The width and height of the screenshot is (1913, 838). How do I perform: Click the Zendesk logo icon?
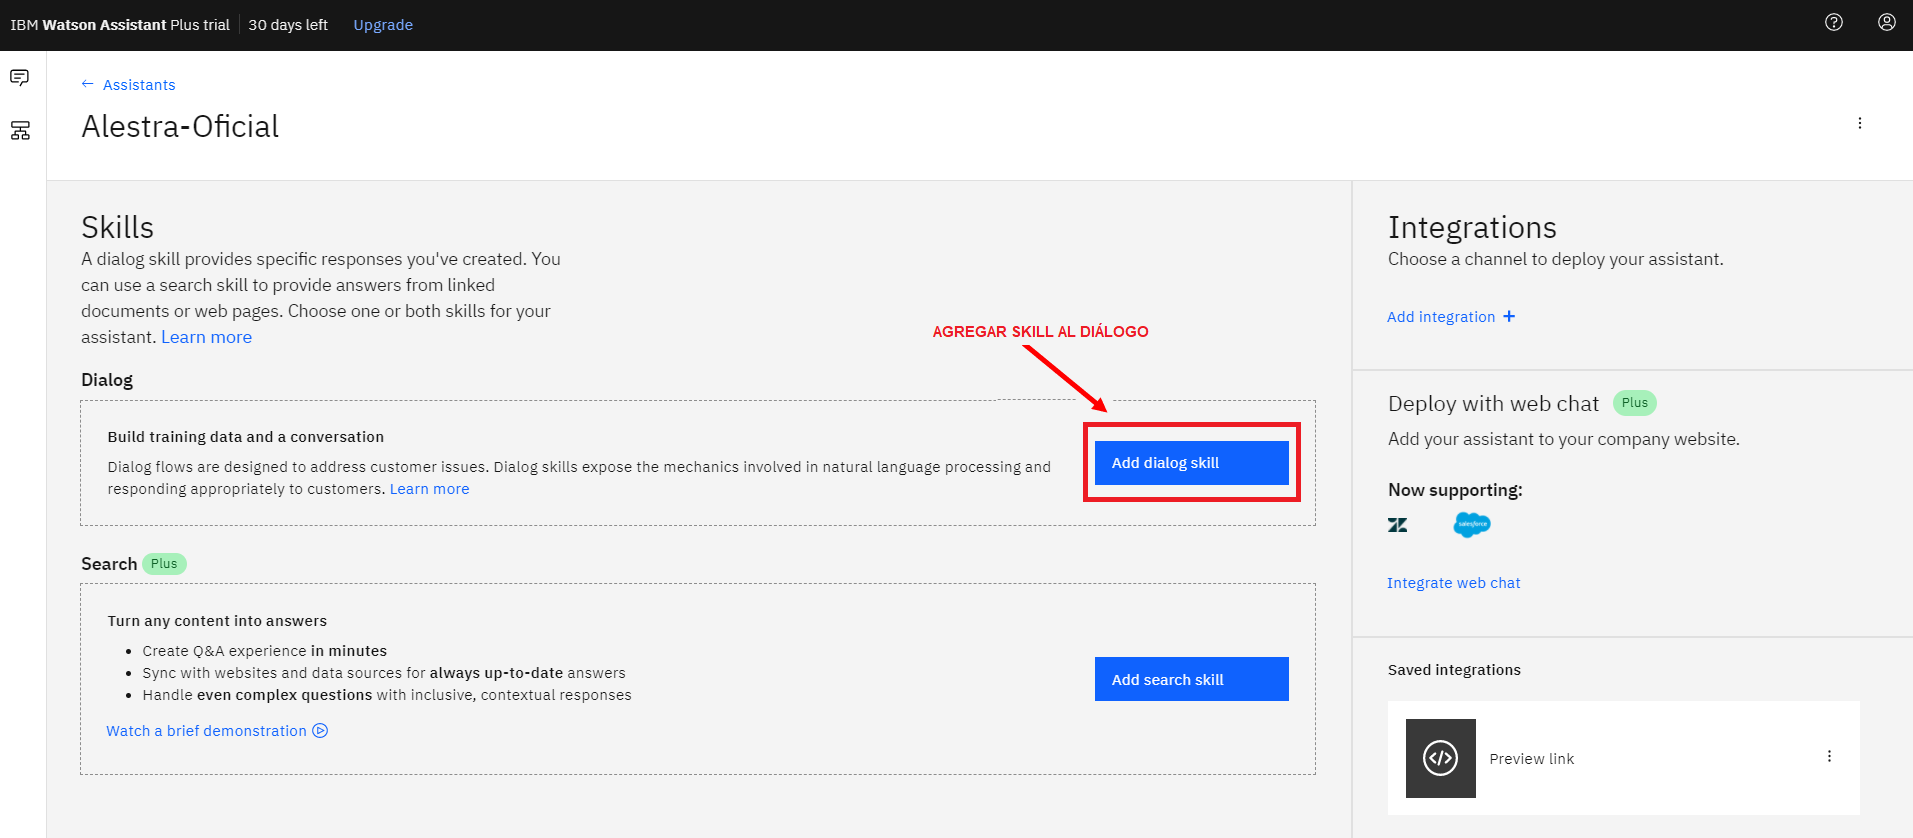[x=1398, y=525]
